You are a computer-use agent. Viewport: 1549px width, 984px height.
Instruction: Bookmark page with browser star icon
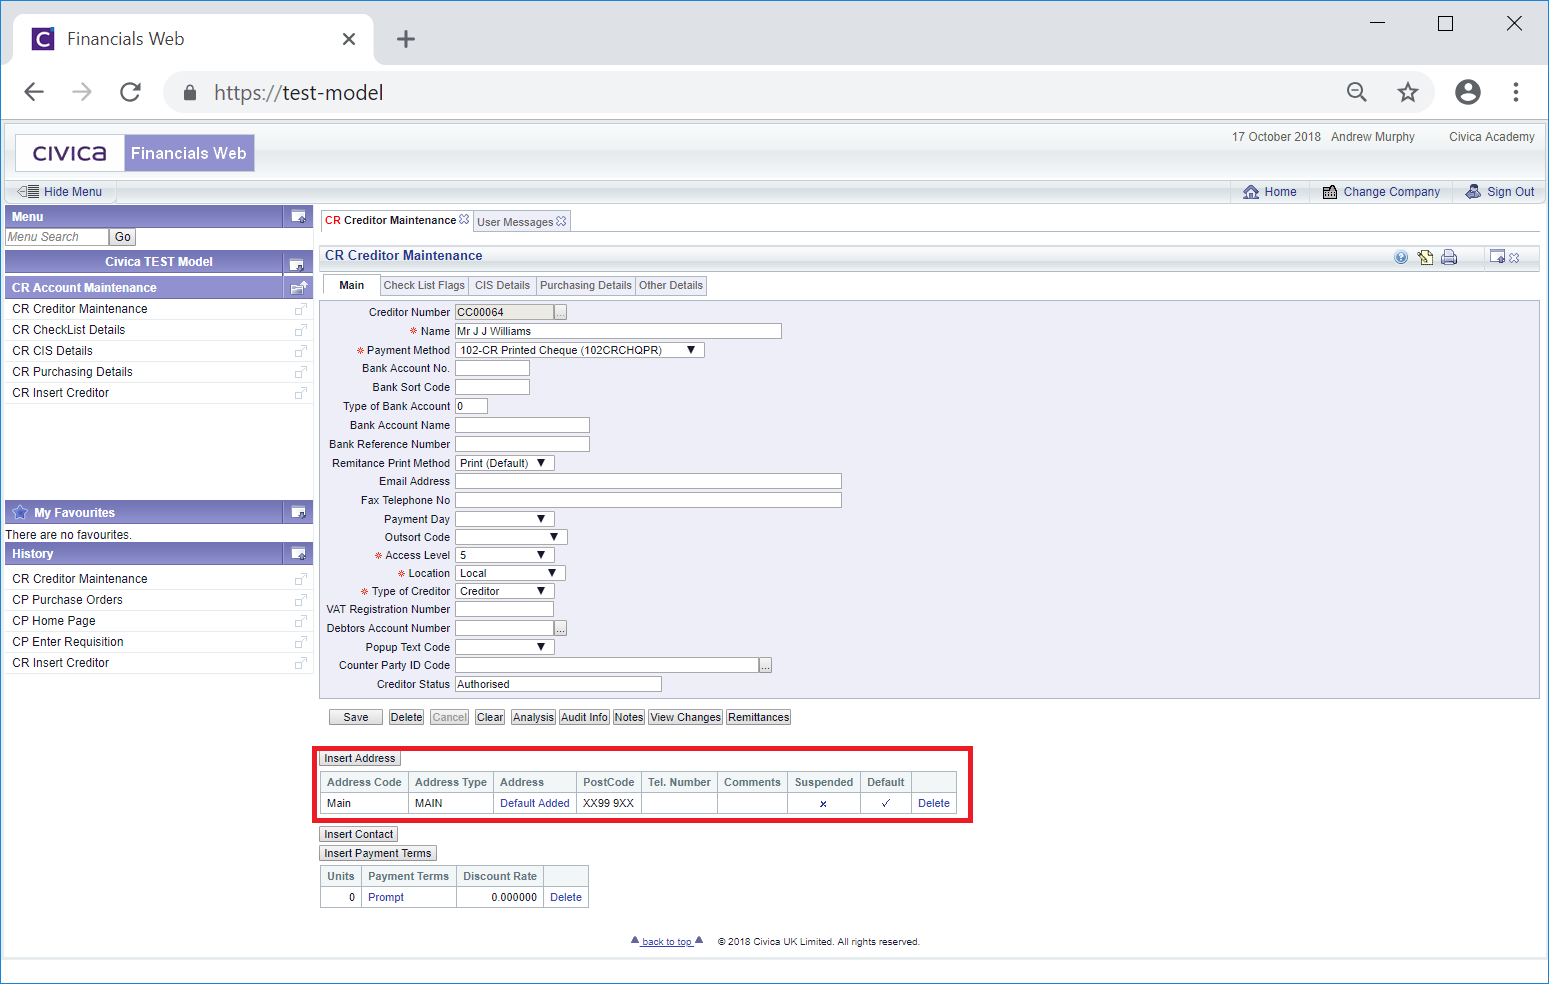point(1408,93)
